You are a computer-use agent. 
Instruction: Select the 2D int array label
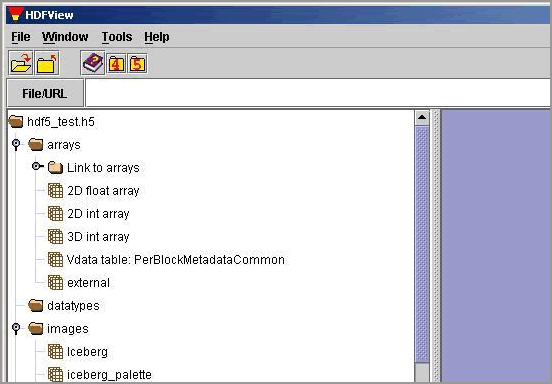coord(98,214)
